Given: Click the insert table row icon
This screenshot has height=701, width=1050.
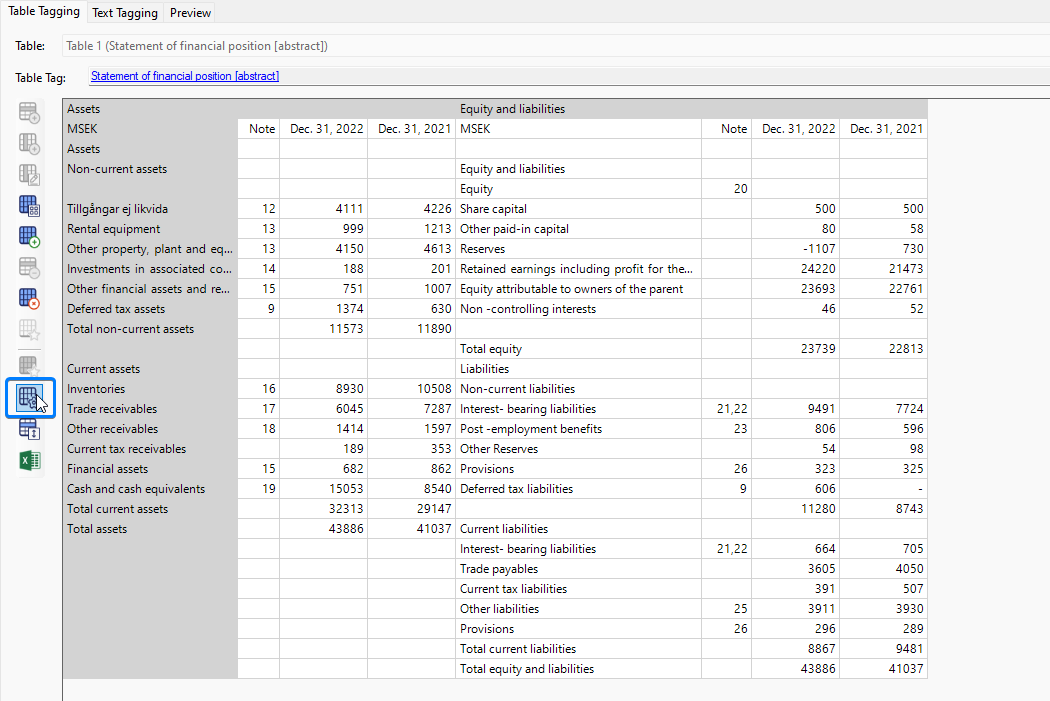Looking at the screenshot, I should [x=29, y=112].
